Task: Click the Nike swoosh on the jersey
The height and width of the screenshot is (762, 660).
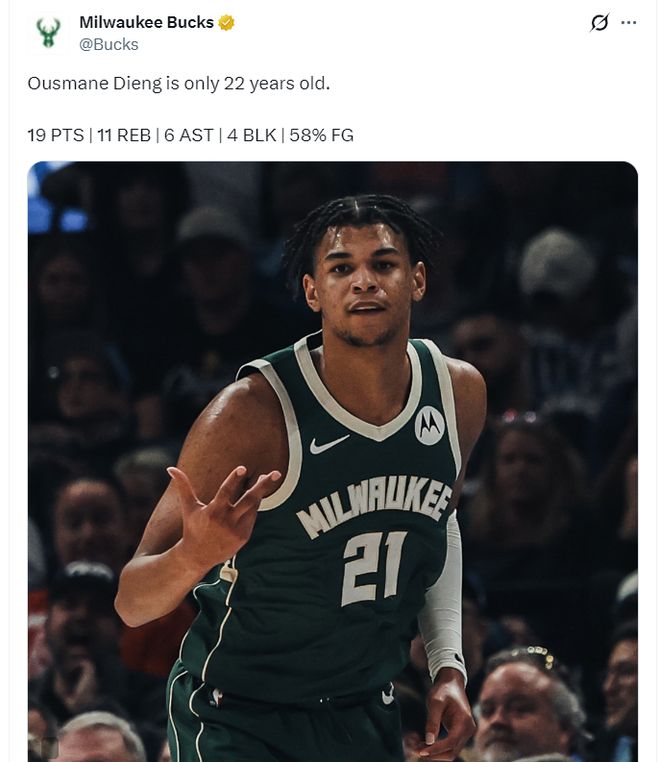Action: pyautogui.click(x=328, y=443)
